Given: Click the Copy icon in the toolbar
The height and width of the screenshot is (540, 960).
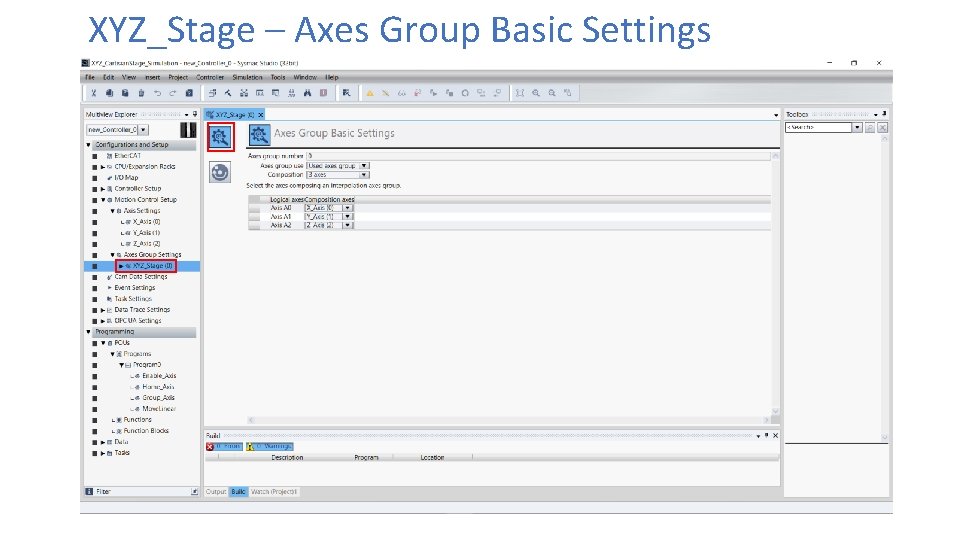Looking at the screenshot, I should pos(110,93).
